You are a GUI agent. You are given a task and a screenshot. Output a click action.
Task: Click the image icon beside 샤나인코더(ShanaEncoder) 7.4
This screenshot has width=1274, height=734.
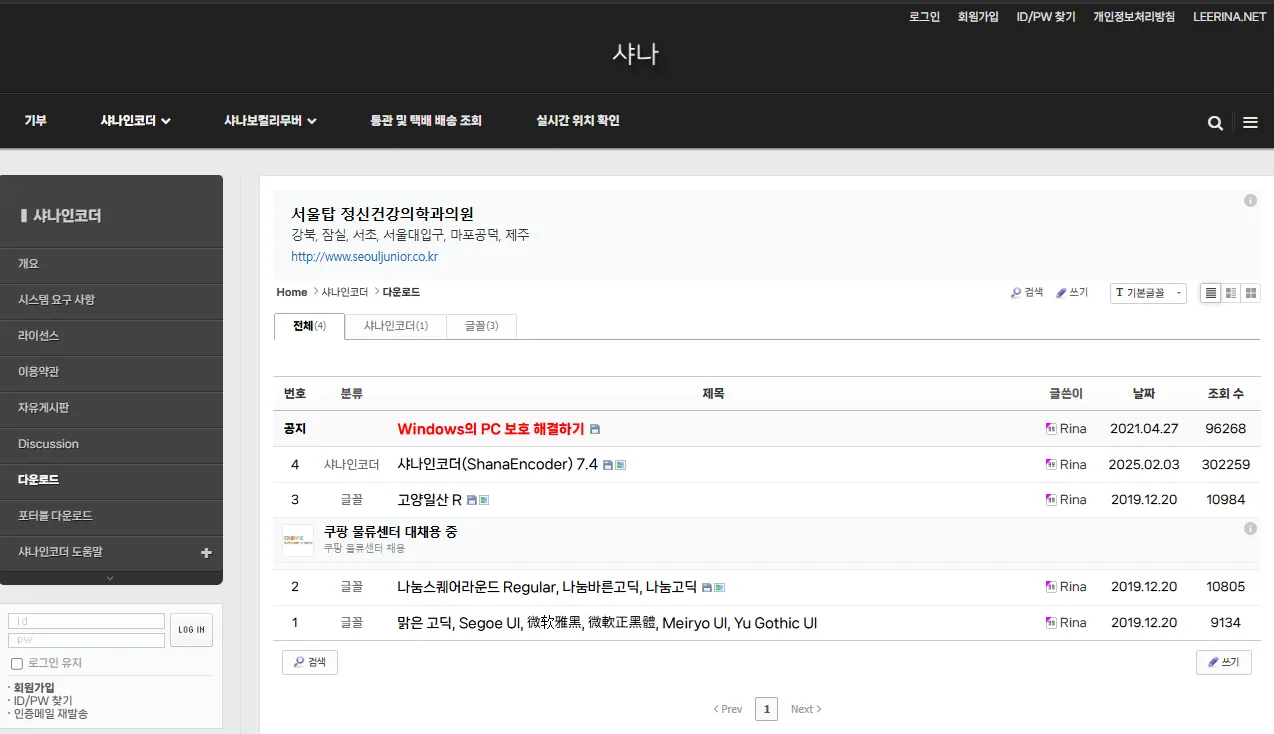[x=620, y=465]
